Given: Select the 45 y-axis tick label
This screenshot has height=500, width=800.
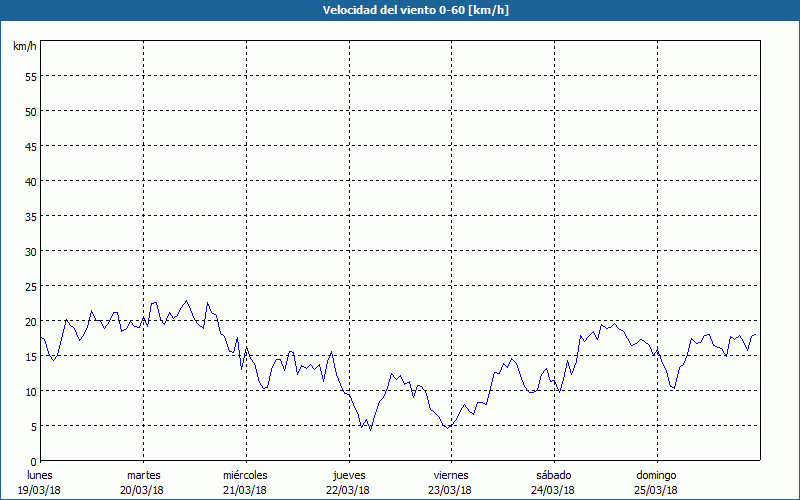Looking at the screenshot, I should [x=30, y=146].
